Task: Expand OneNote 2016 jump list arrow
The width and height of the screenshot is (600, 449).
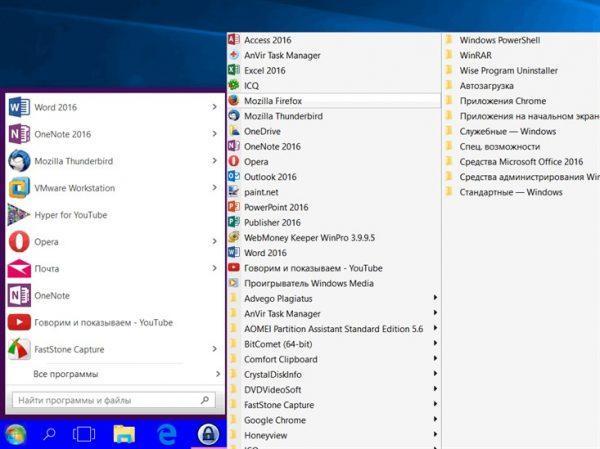Action: [x=215, y=134]
